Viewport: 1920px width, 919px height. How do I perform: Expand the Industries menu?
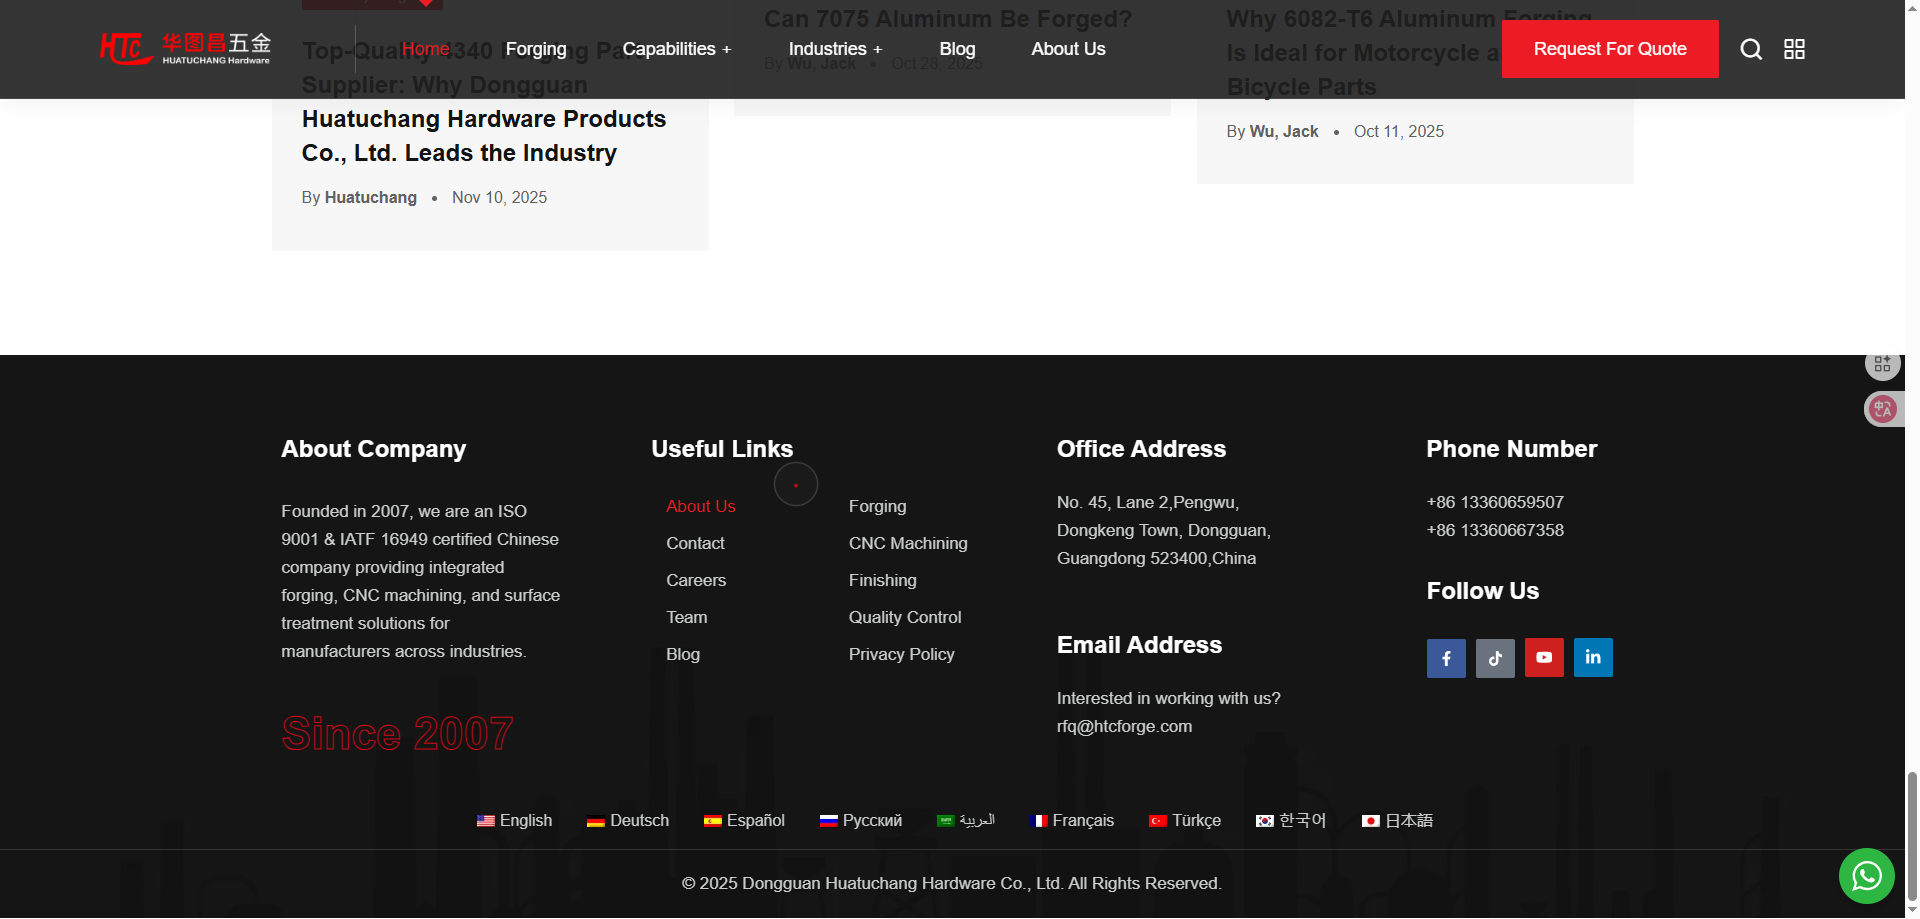(835, 49)
